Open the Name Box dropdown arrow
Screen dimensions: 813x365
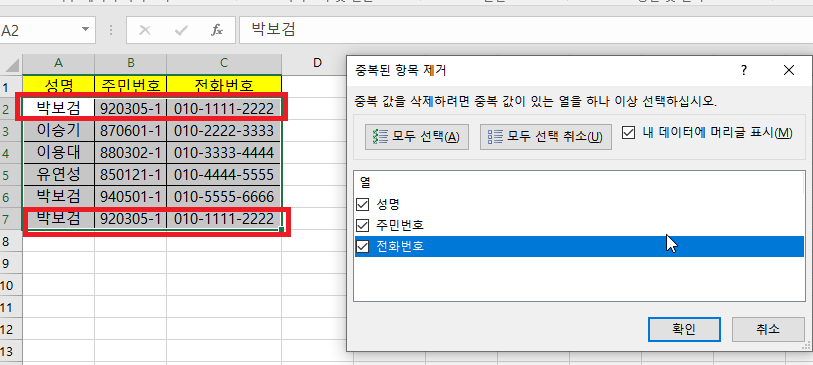point(86,30)
